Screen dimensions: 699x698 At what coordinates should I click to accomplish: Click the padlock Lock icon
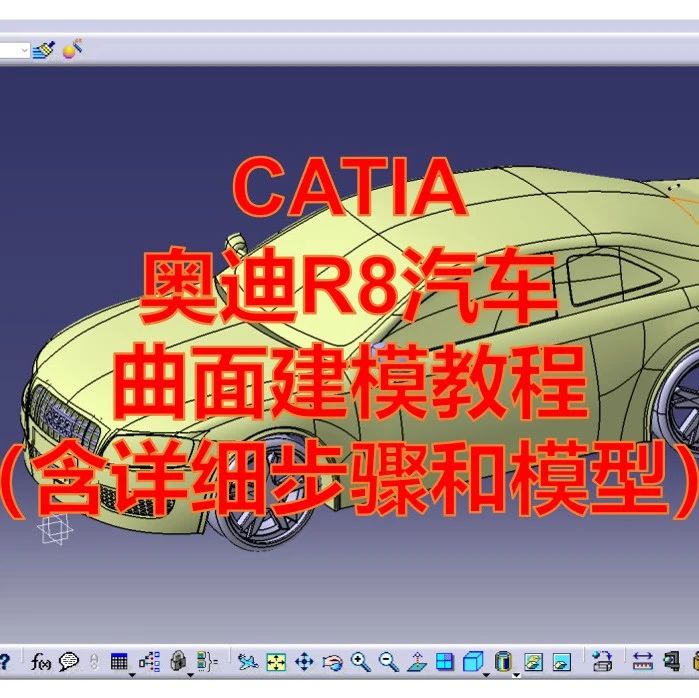pos(178,661)
